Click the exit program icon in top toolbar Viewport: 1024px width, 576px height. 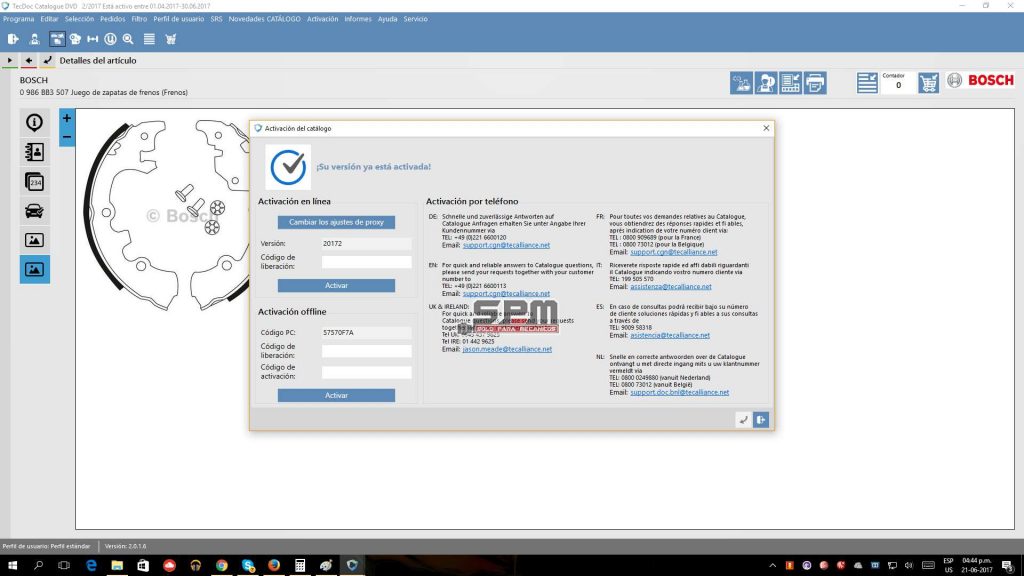(x=12, y=39)
